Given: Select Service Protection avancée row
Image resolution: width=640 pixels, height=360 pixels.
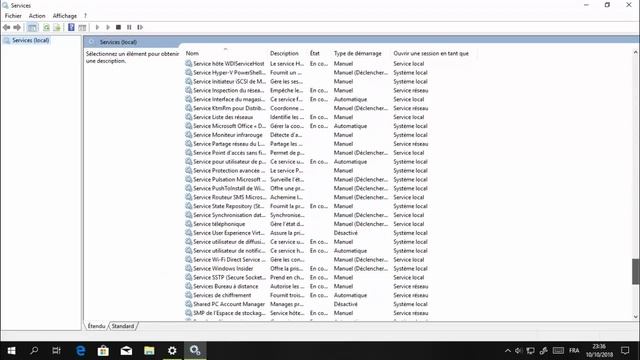Looking at the screenshot, I should point(306,171).
